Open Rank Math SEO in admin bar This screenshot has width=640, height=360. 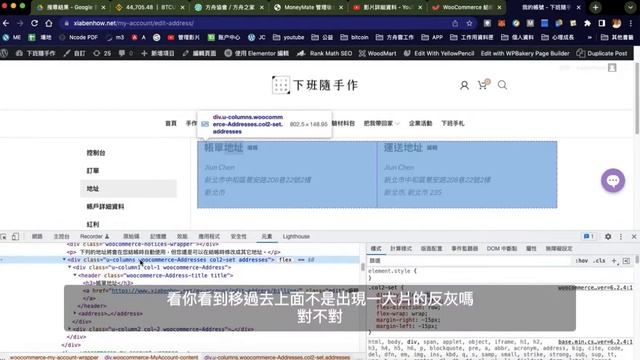tap(324, 53)
